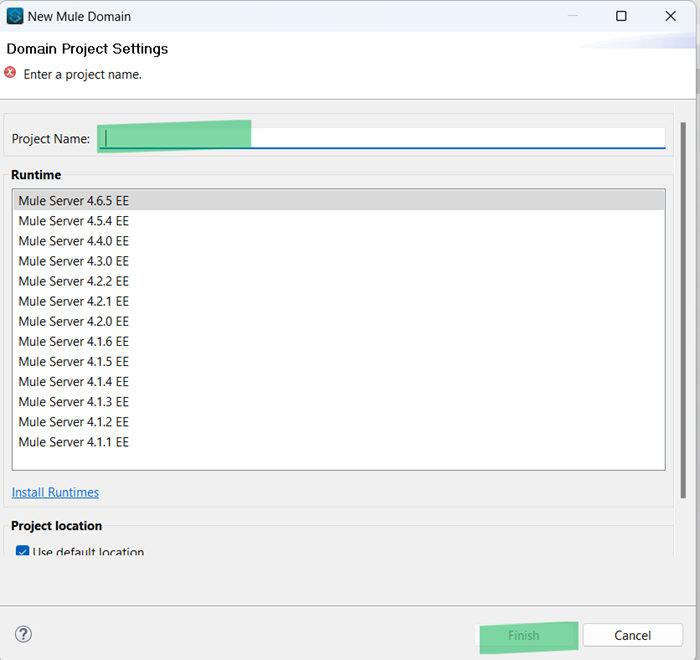Click the help question mark icon
Image resolution: width=700 pixels, height=660 pixels.
tap(24, 634)
